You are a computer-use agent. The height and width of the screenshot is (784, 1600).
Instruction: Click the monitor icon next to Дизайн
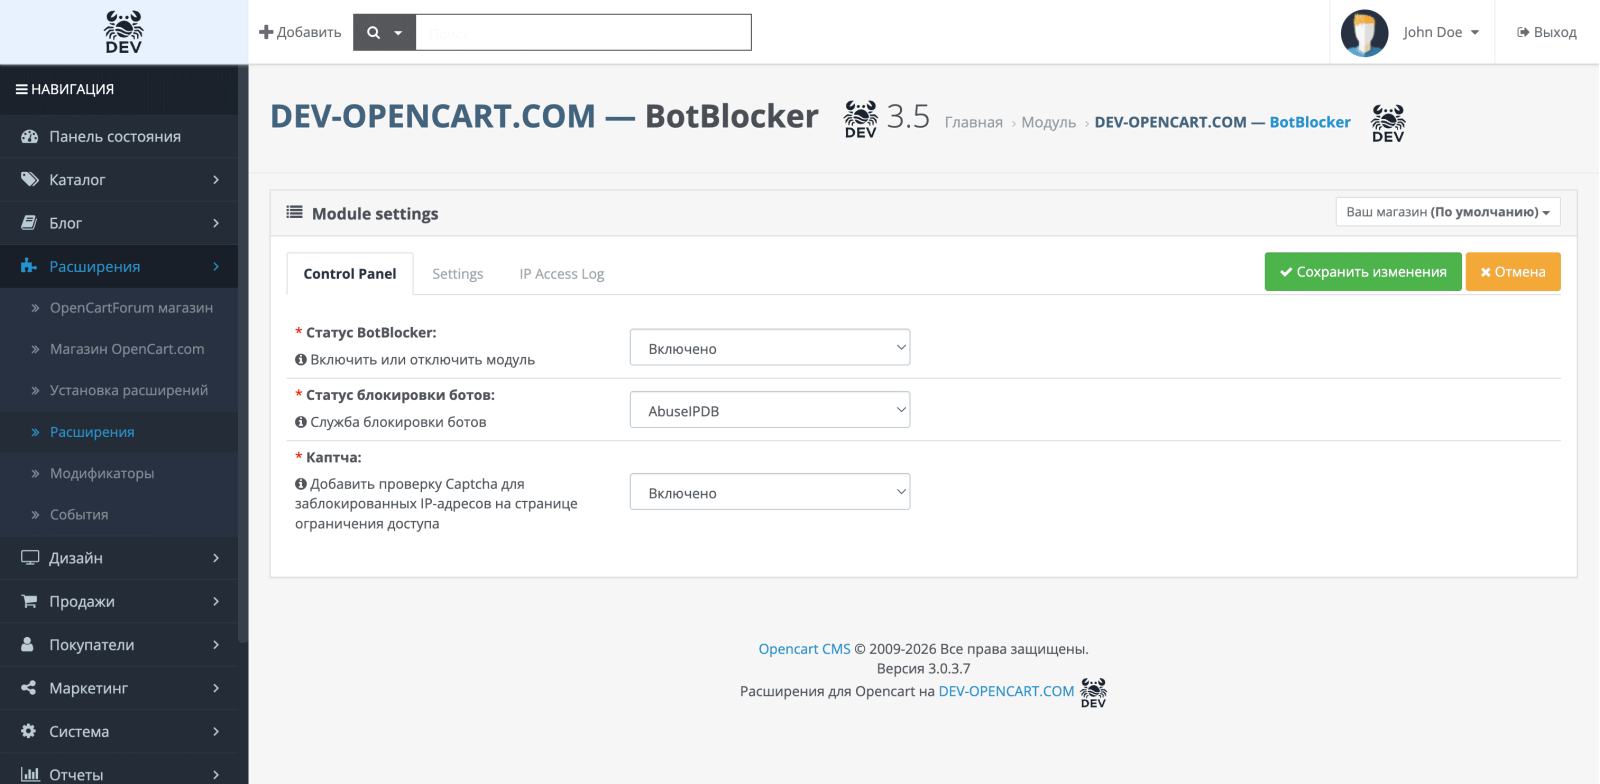[x=30, y=558]
